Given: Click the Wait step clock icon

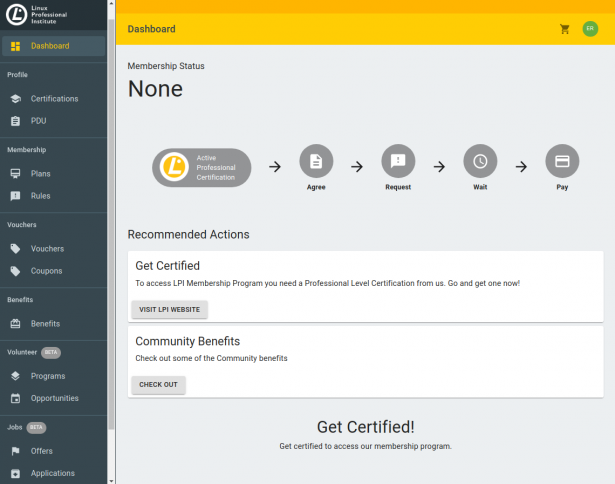Looking at the screenshot, I should coord(480,161).
